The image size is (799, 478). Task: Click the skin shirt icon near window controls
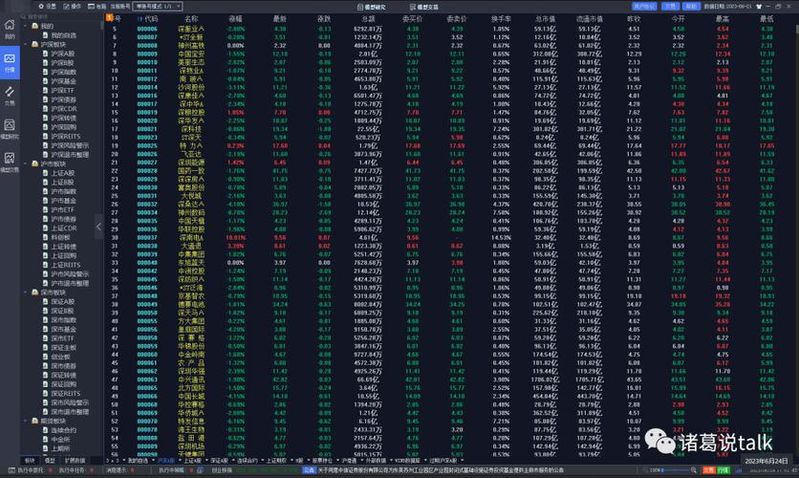tap(759, 6)
